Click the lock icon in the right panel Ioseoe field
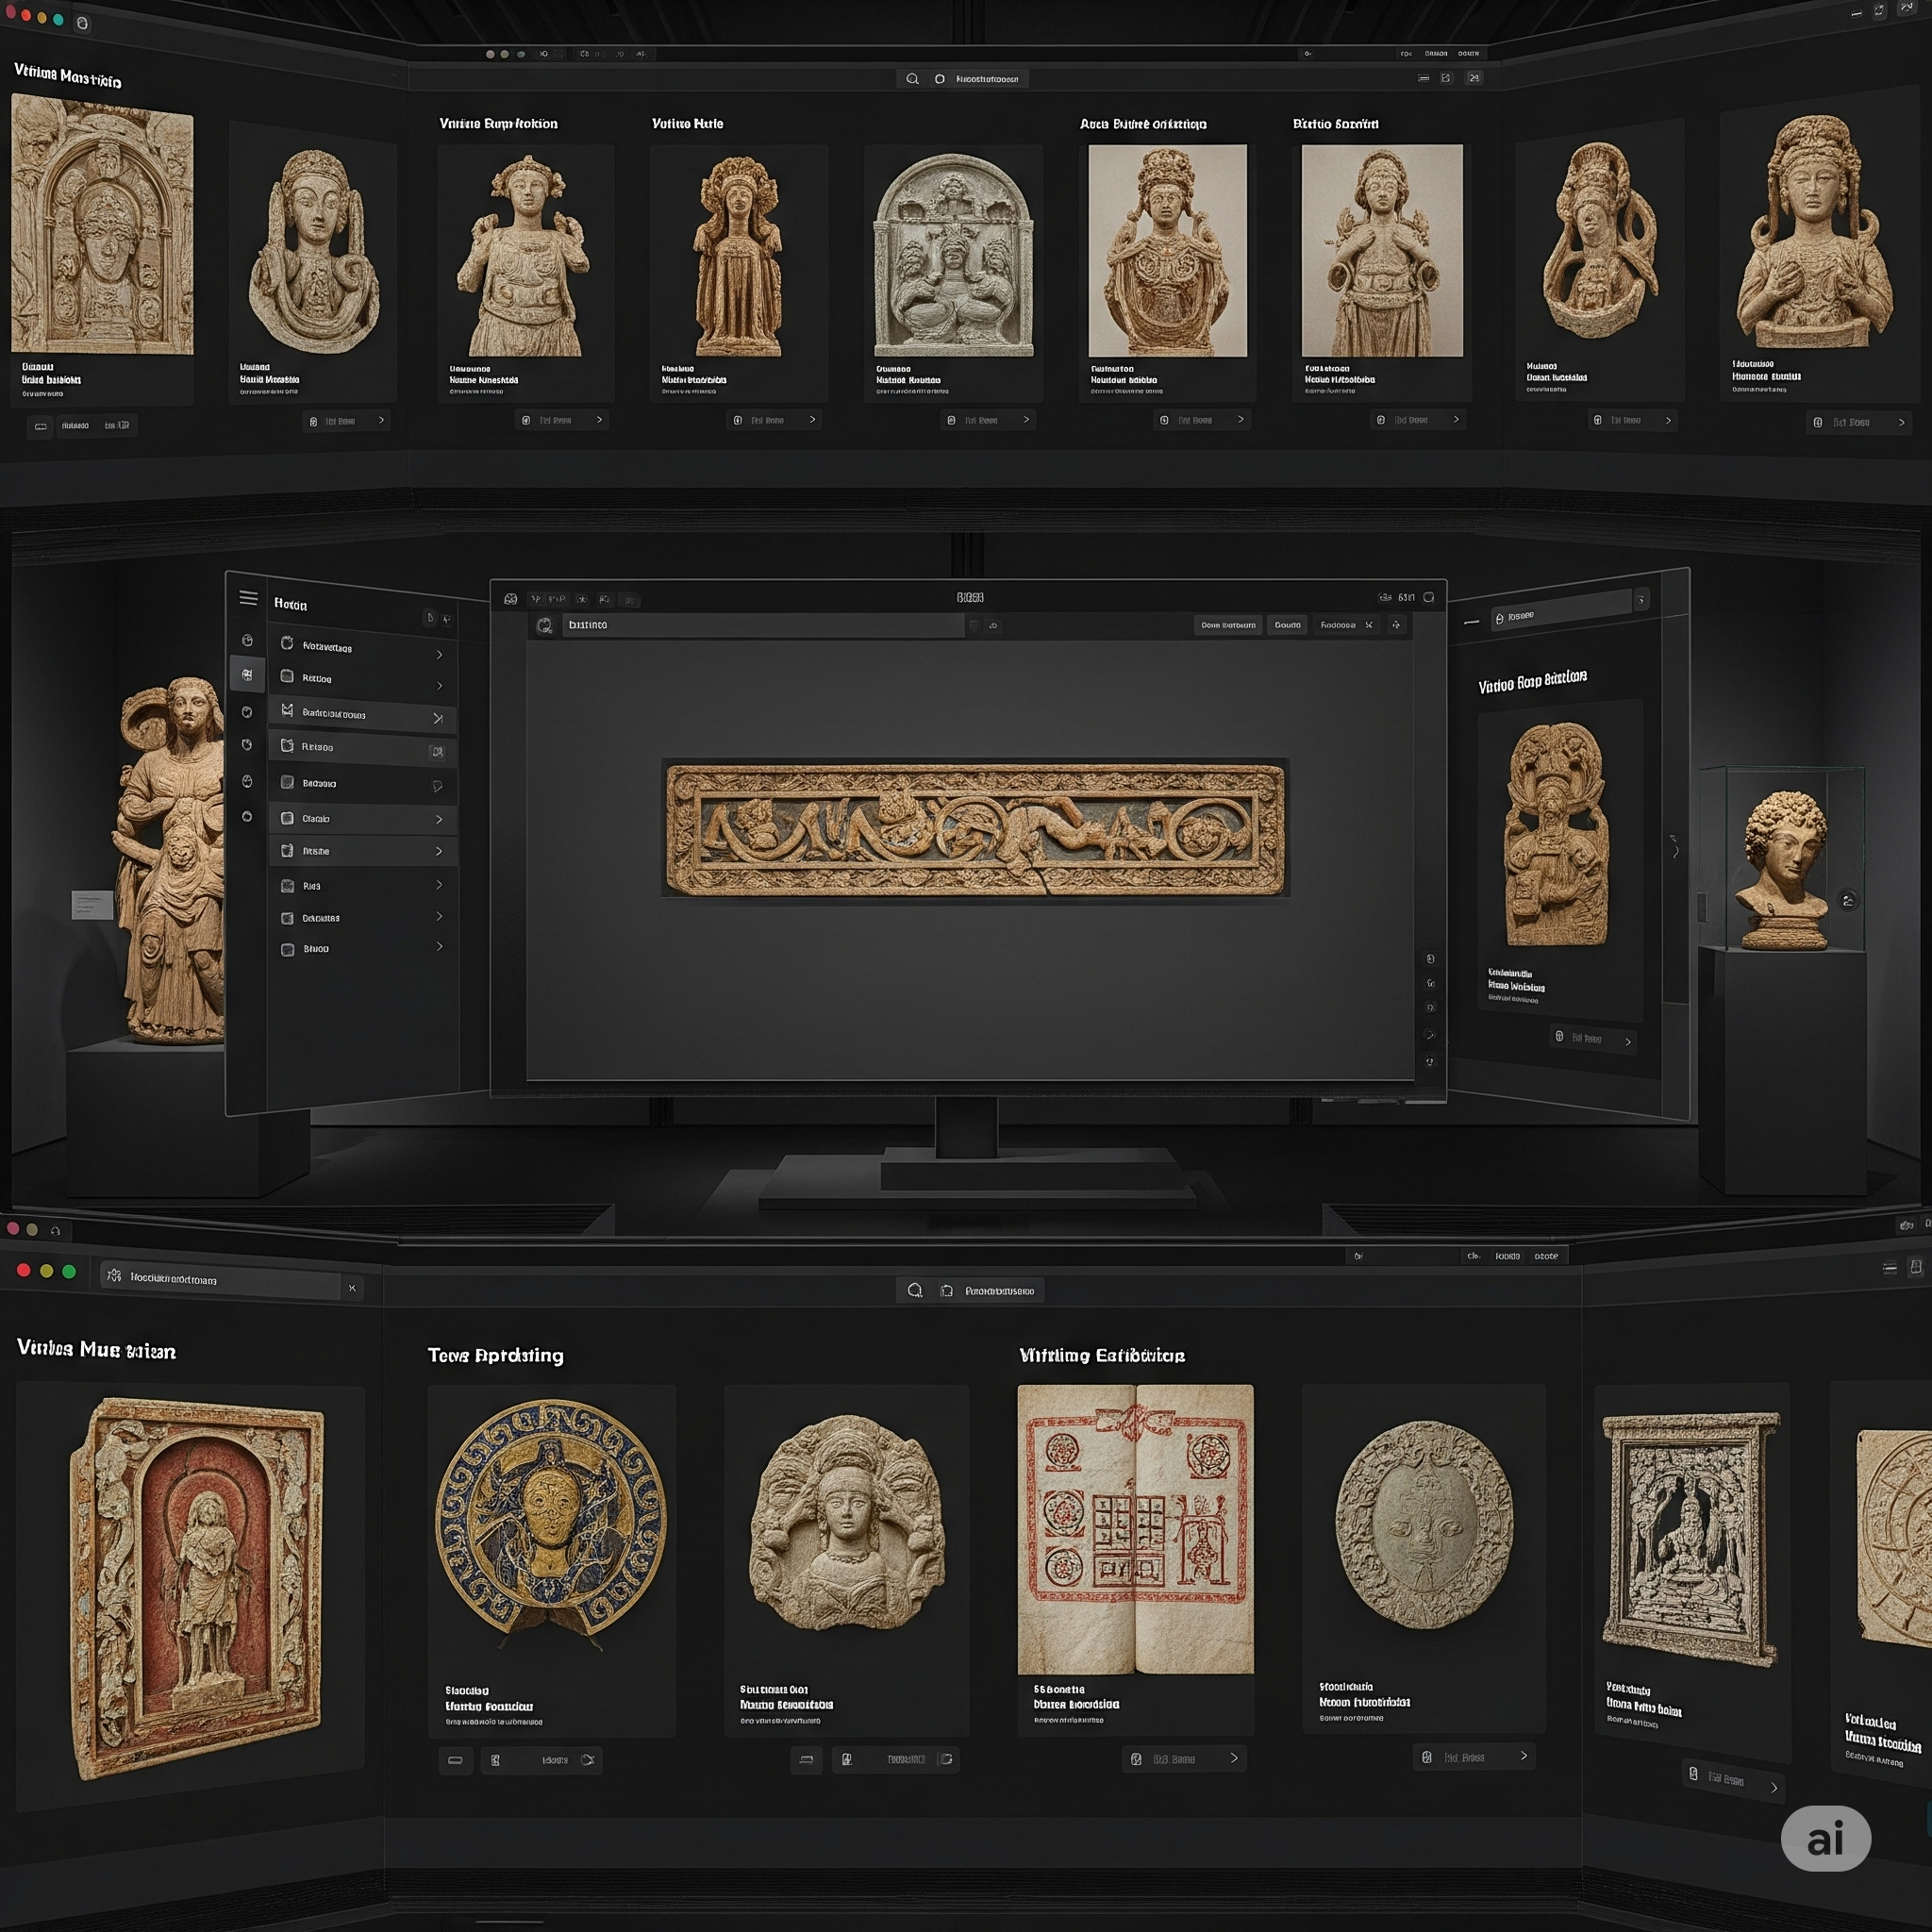 click(x=1499, y=619)
